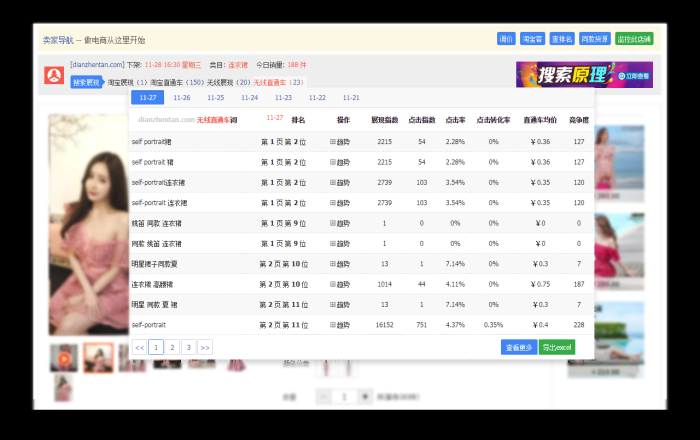Click the 16152 impressions value
The image size is (700, 440).
pos(384,325)
